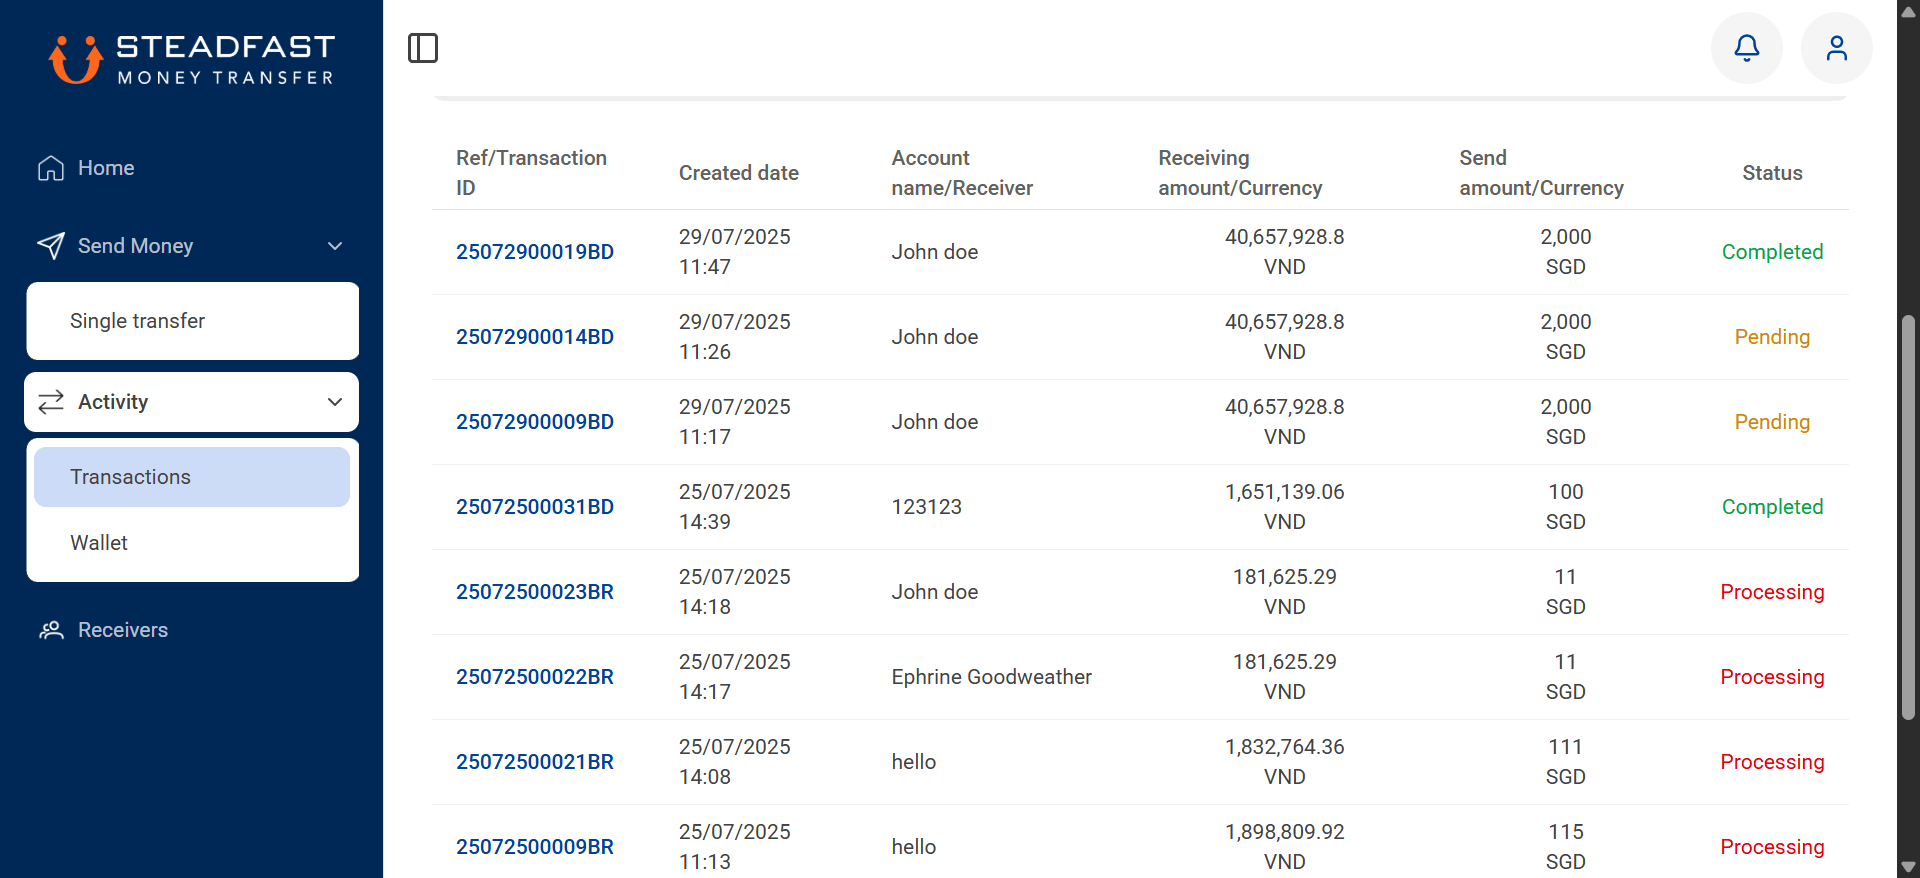Click the scrollbar down arrow
The height and width of the screenshot is (878, 1920).
click(1908, 867)
